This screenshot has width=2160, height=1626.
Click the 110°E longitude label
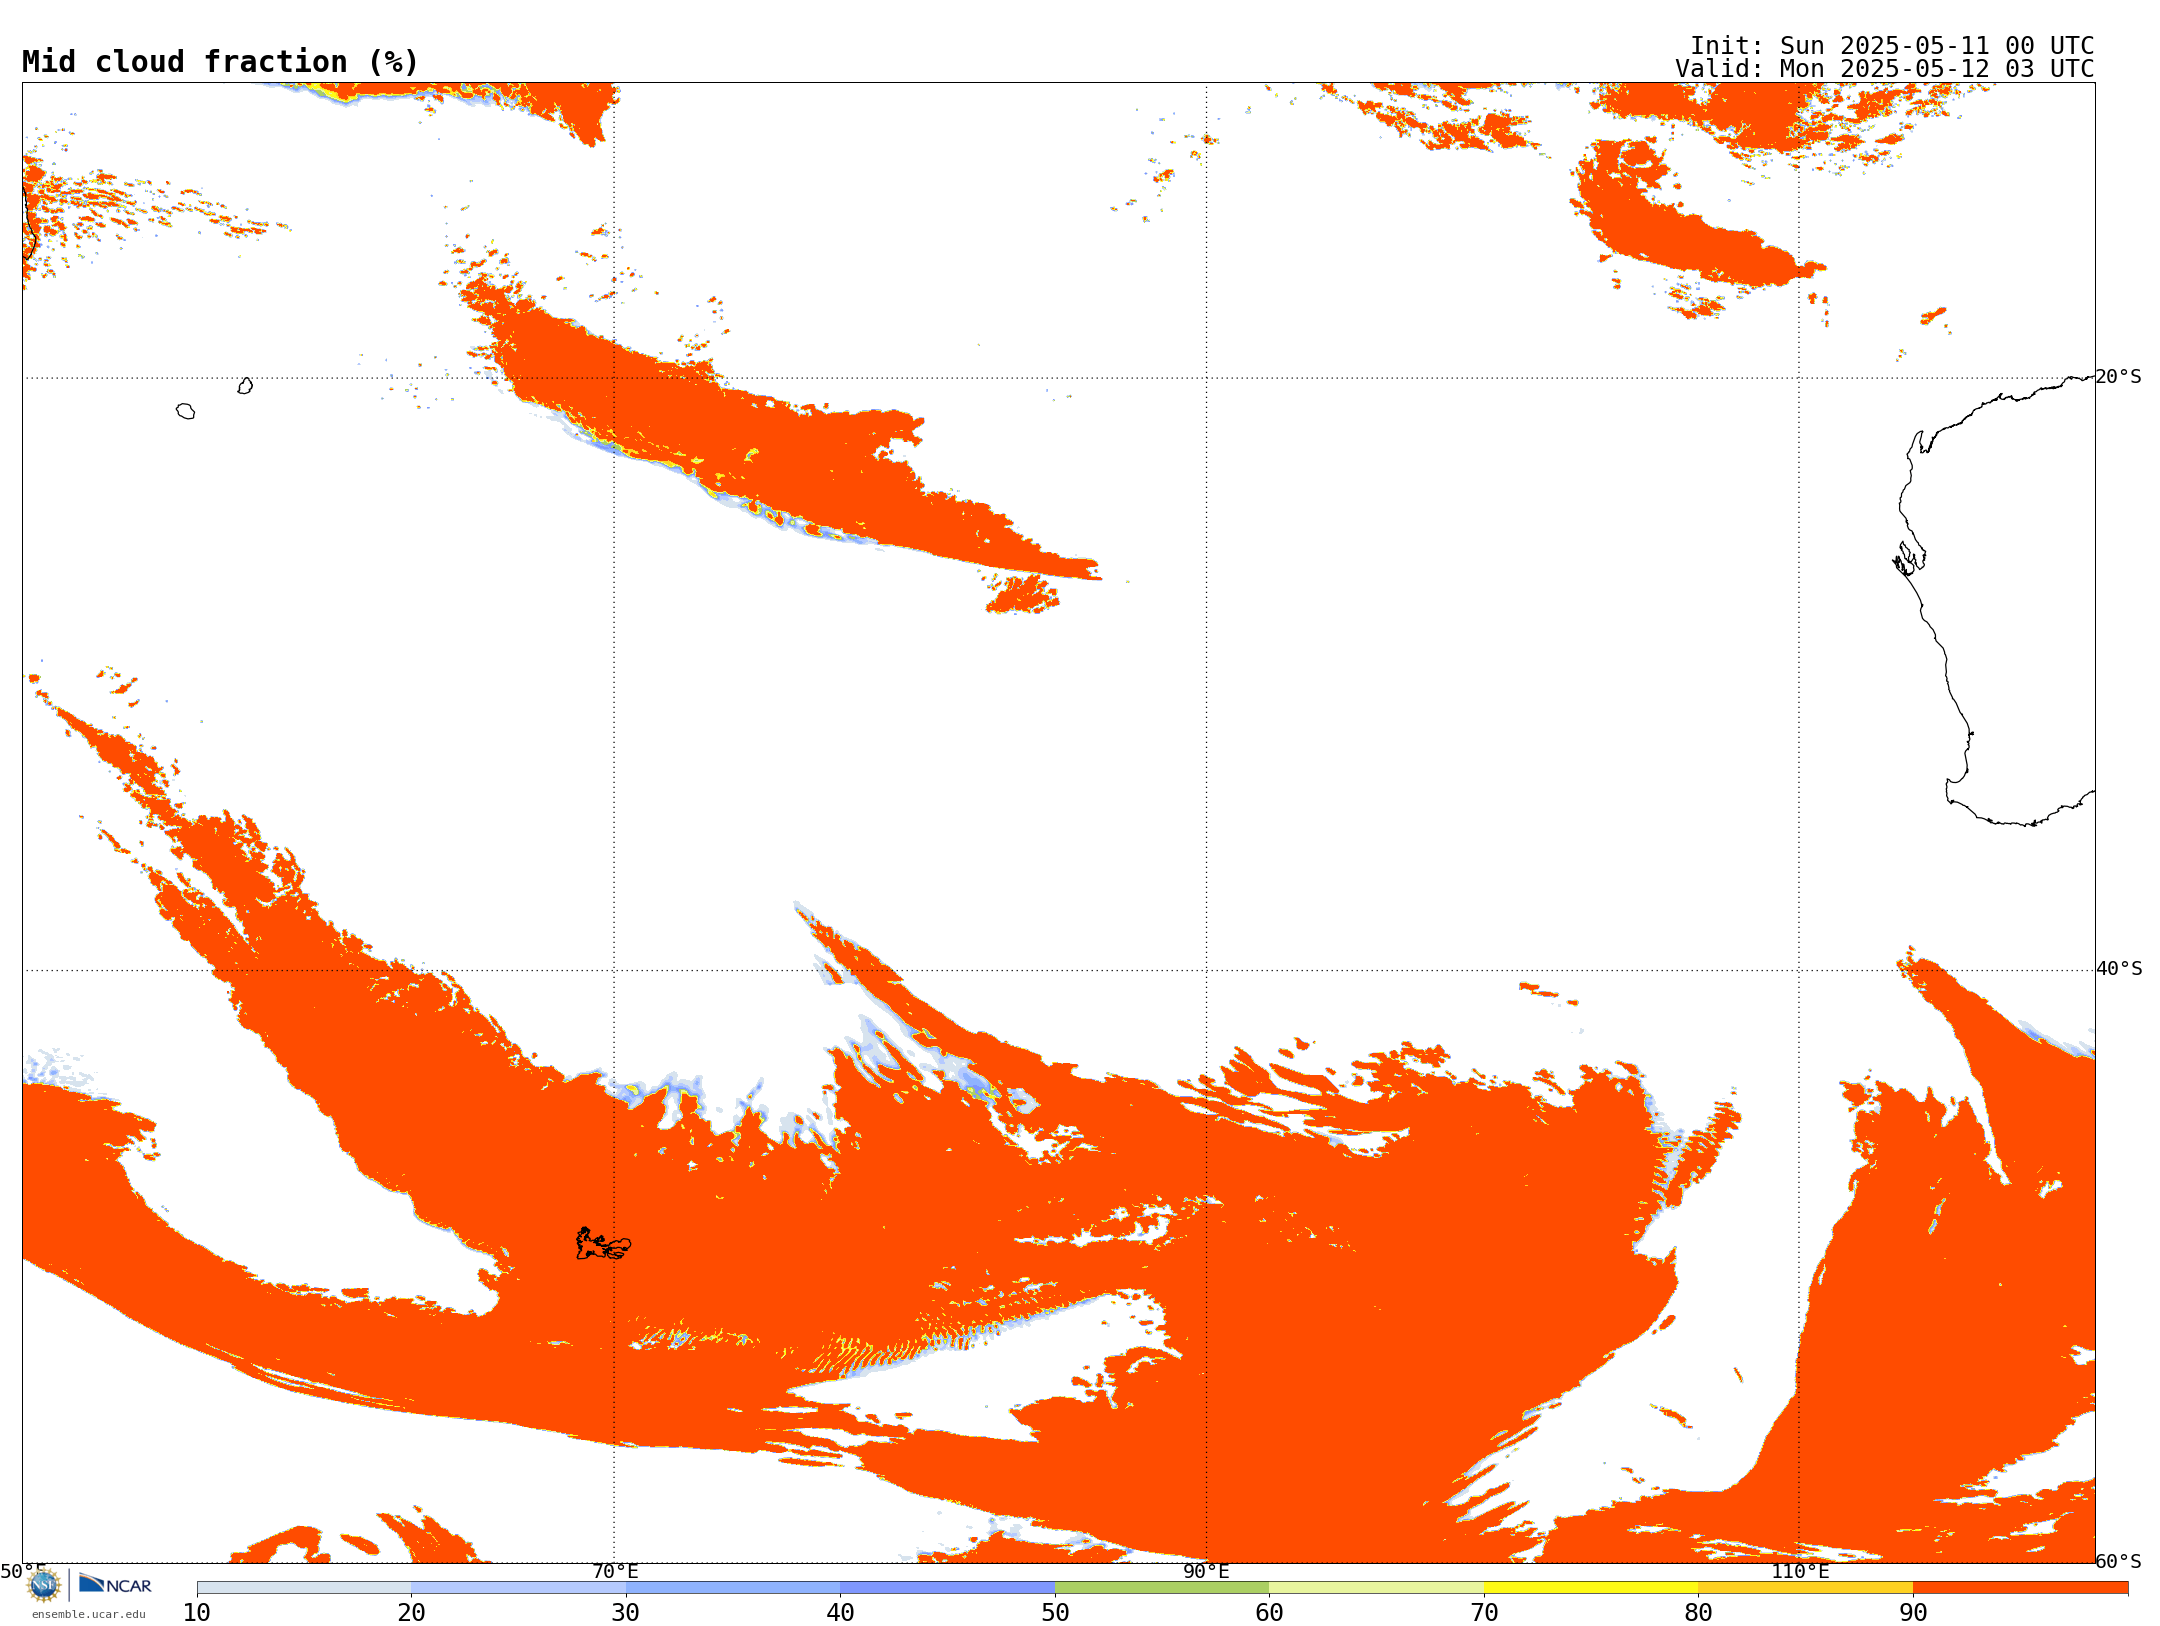click(x=1800, y=1572)
